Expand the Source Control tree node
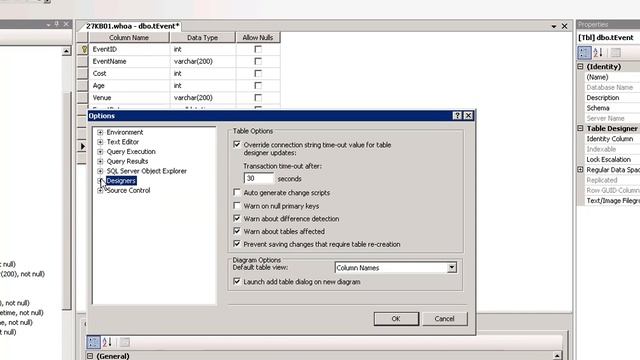 pyautogui.click(x=100, y=191)
